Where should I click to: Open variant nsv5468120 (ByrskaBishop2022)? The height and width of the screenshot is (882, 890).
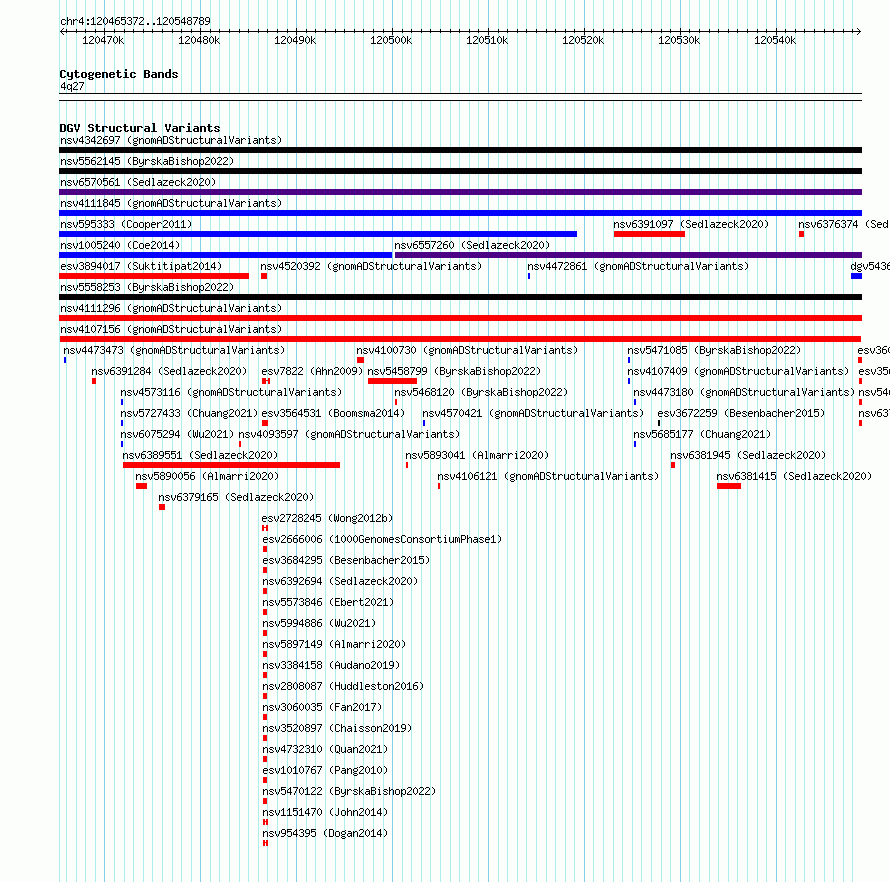tap(481, 392)
